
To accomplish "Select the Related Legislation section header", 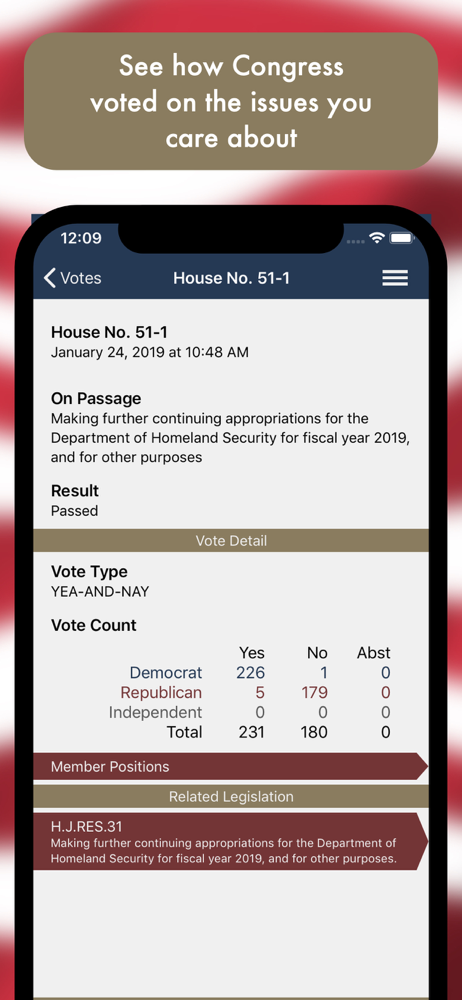I will coord(231,797).
